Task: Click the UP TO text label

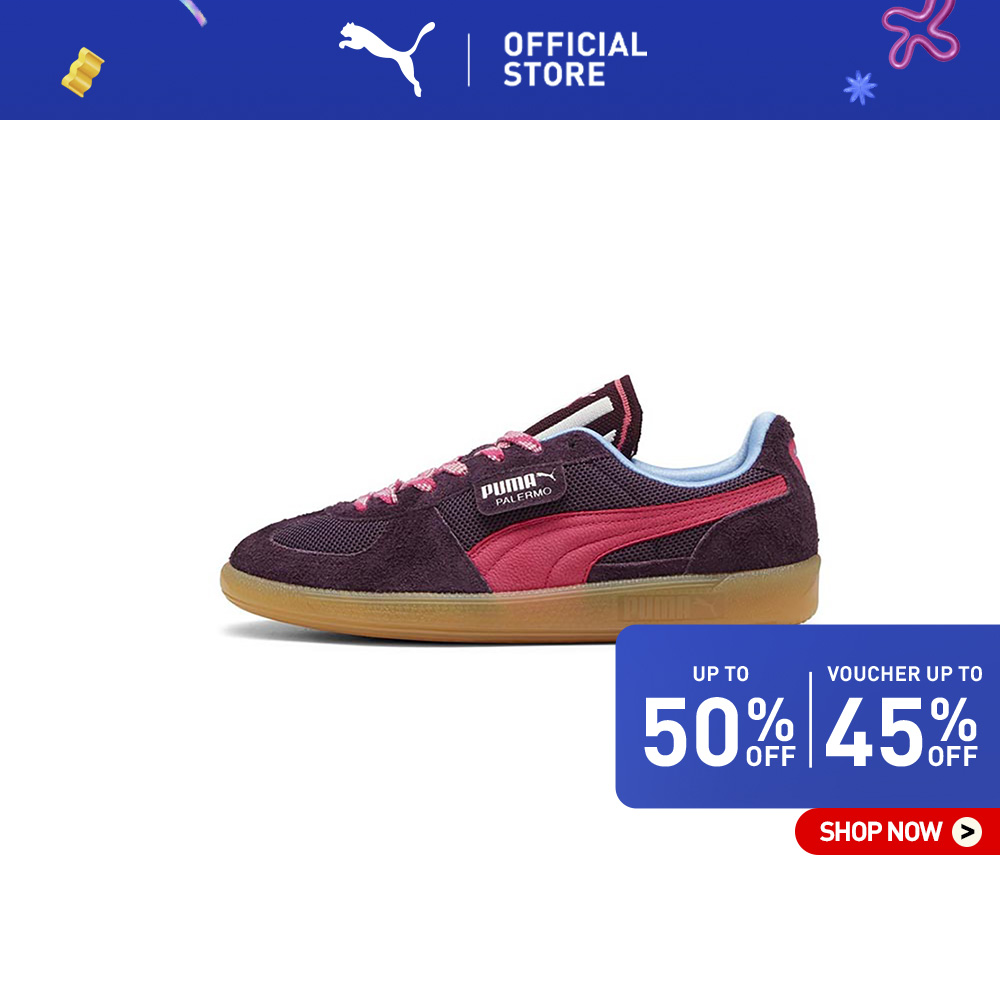Action: tap(721, 673)
